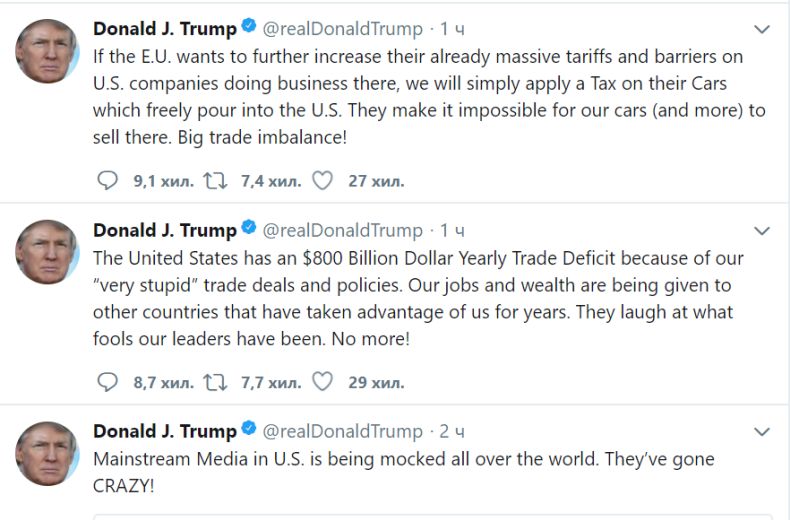Like the Trade Deficit tweet

(322, 381)
